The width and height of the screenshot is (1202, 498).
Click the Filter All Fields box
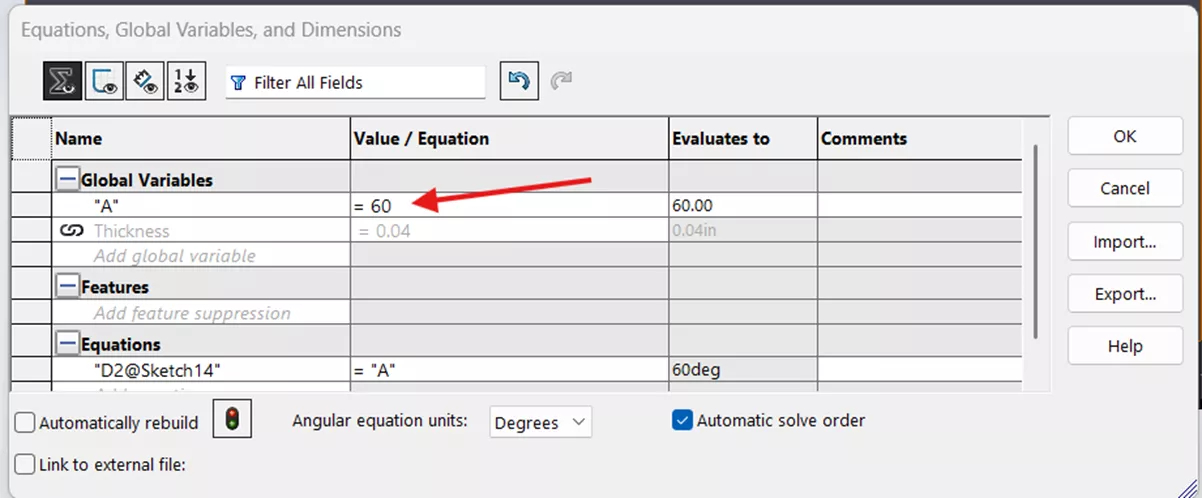(x=355, y=82)
